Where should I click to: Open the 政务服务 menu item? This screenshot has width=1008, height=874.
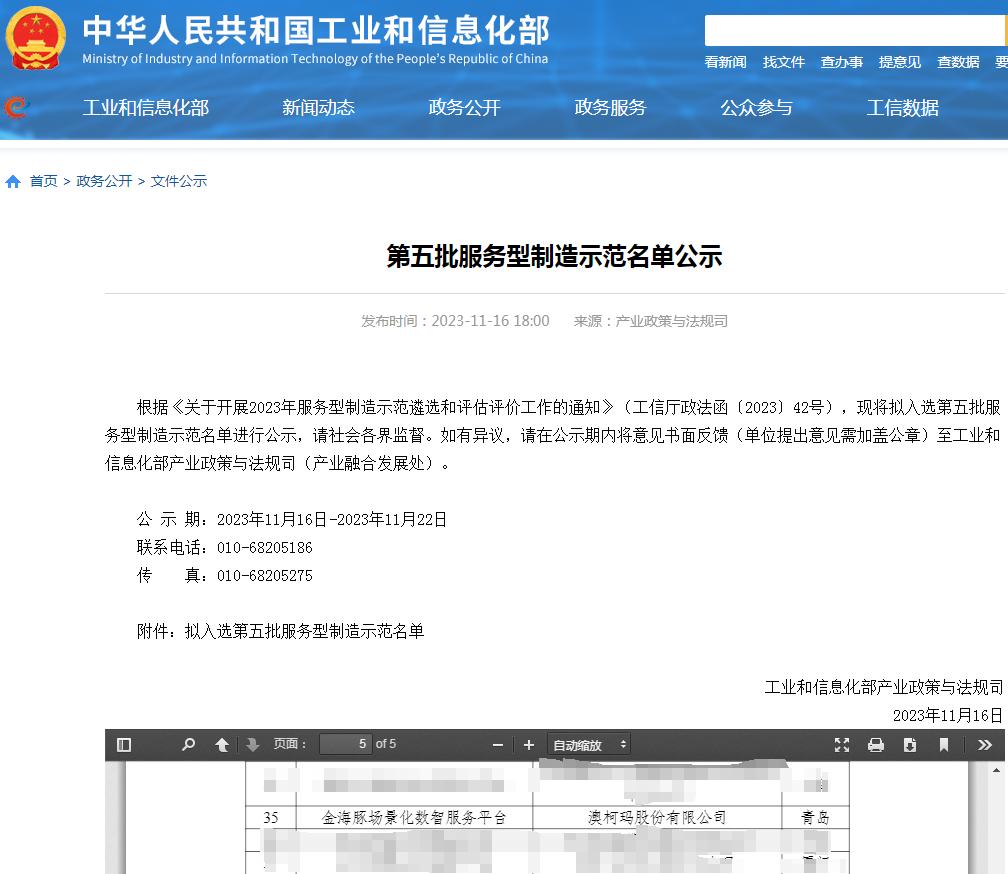611,107
